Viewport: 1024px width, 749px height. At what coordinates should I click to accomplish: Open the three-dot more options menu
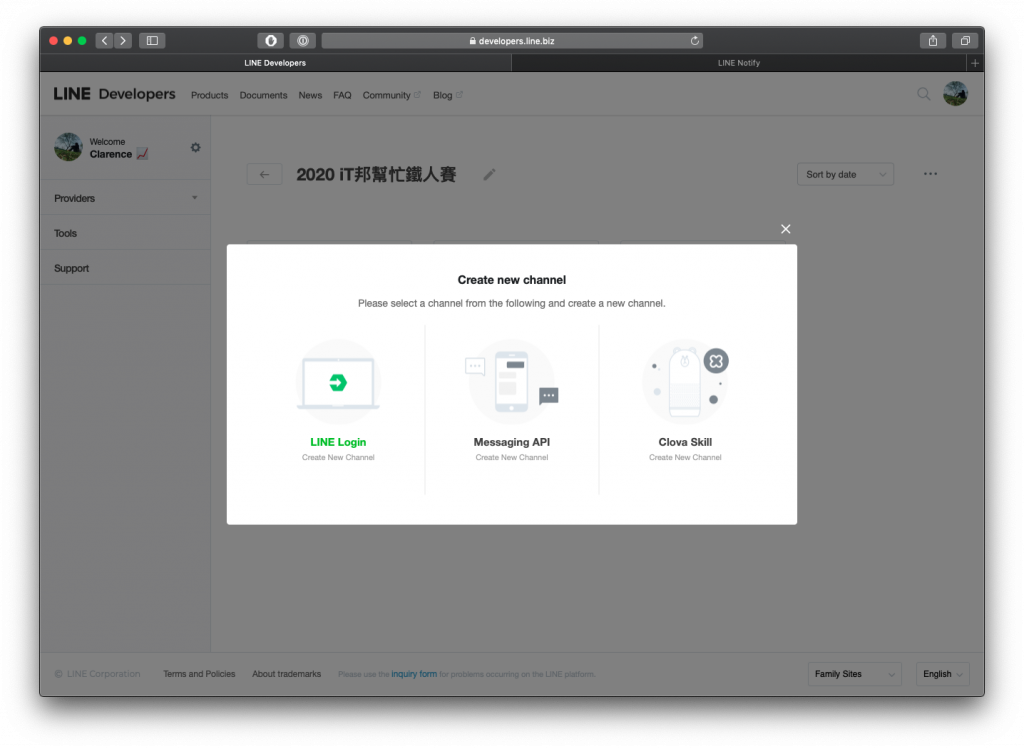click(x=931, y=174)
